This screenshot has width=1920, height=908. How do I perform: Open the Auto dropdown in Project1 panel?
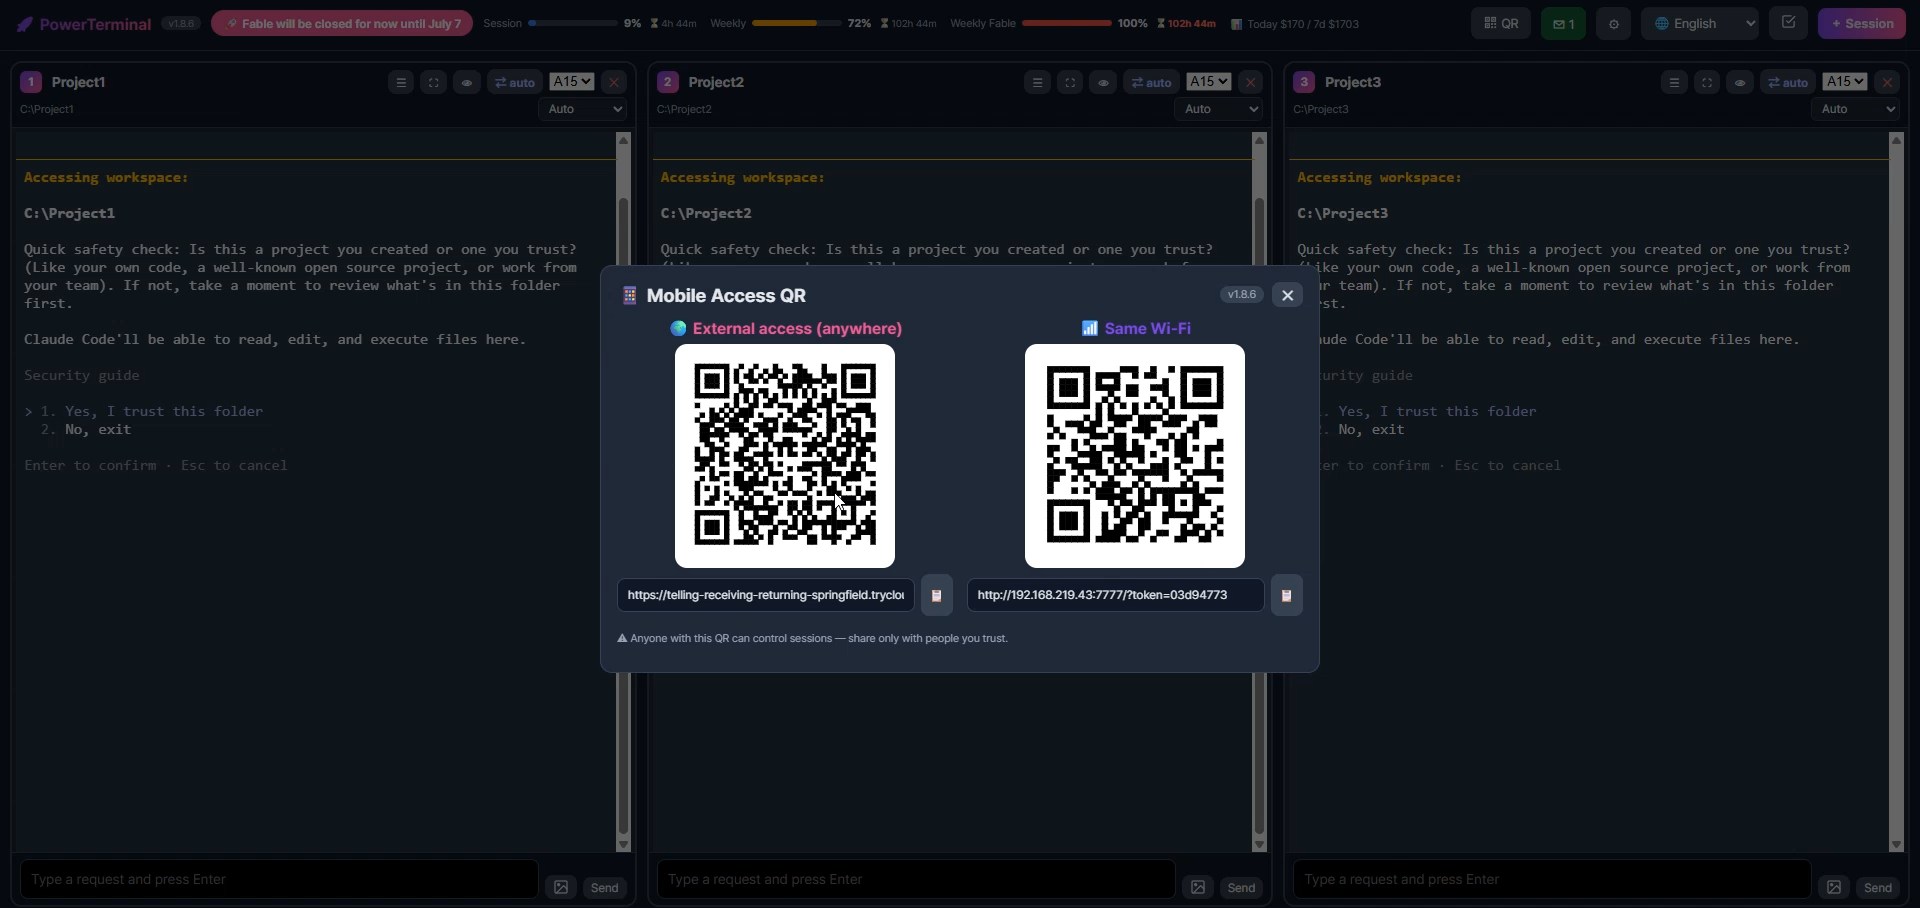pyautogui.click(x=582, y=109)
